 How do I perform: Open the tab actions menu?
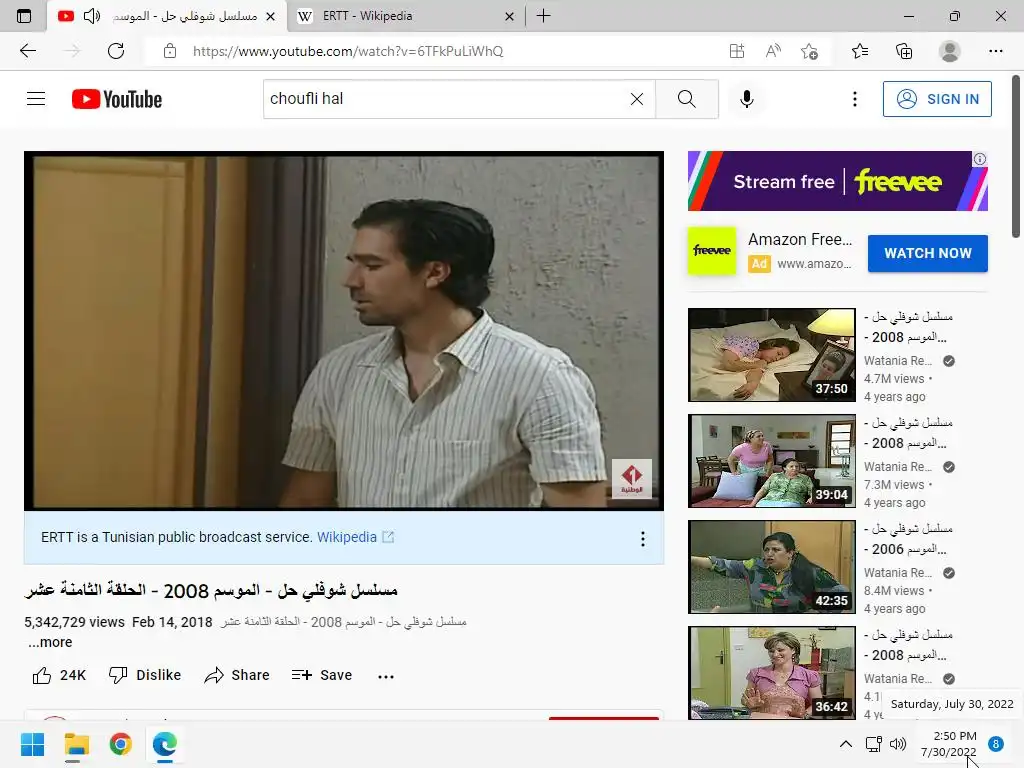pos(24,16)
